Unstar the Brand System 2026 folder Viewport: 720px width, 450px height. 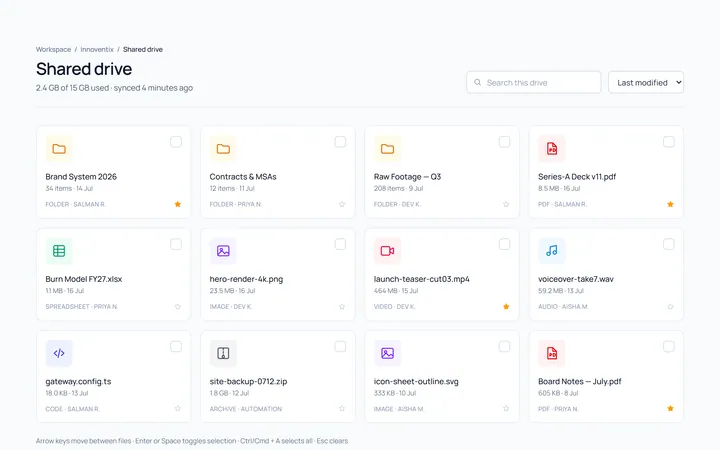(178, 204)
